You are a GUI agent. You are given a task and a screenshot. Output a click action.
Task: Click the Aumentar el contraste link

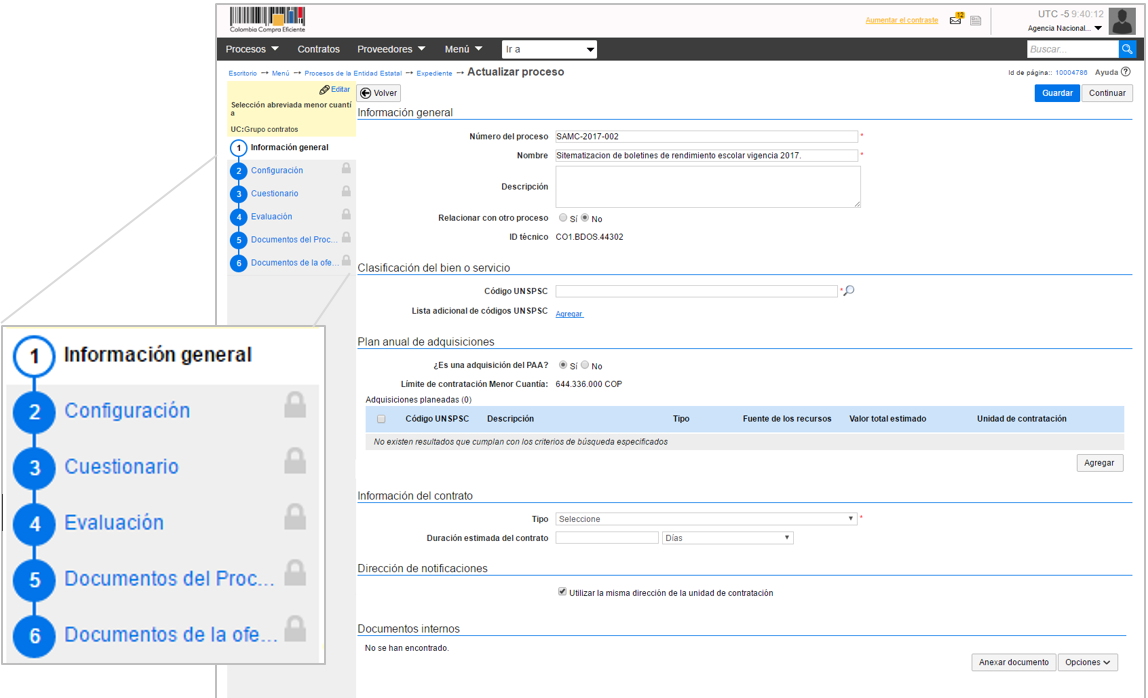901,21
